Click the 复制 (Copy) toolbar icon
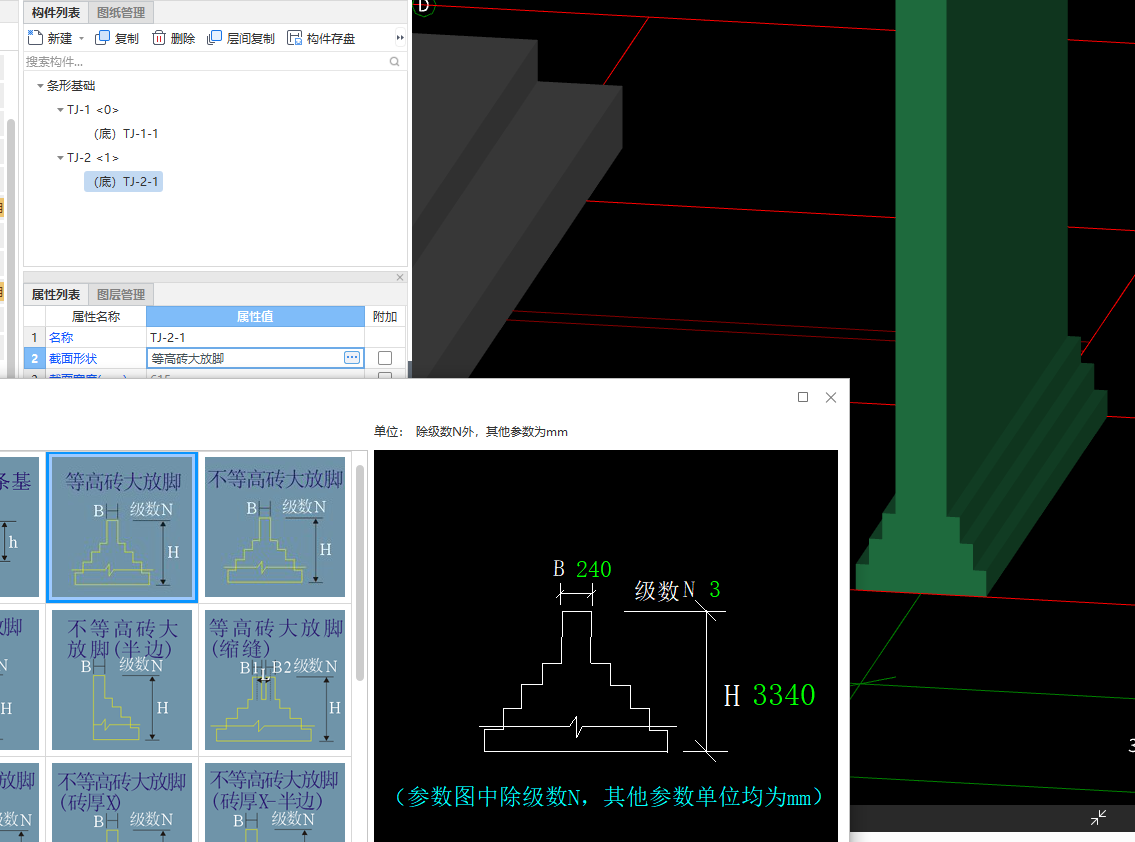The image size is (1135, 842). [x=103, y=38]
